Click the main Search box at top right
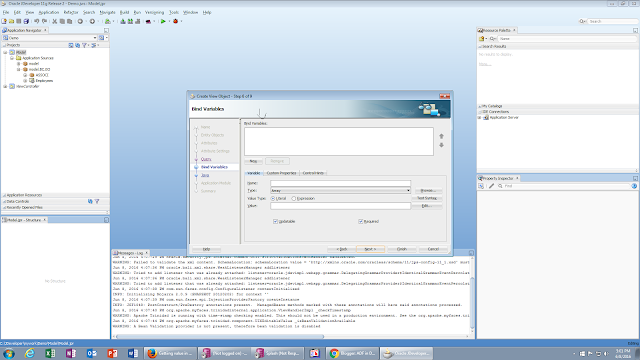The image size is (640, 360). coord(612,21)
